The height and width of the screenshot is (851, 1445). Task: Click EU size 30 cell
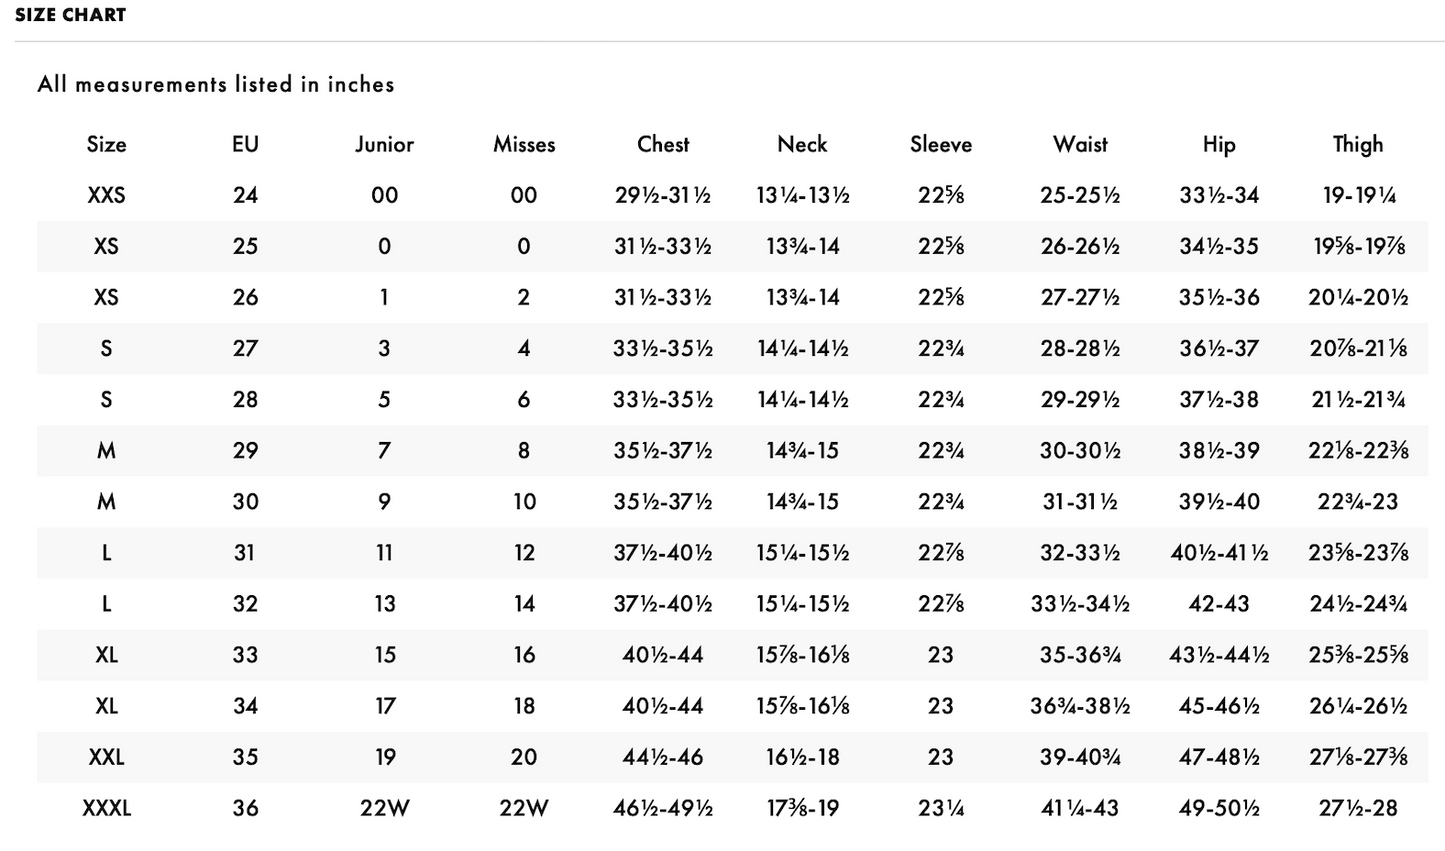245,502
